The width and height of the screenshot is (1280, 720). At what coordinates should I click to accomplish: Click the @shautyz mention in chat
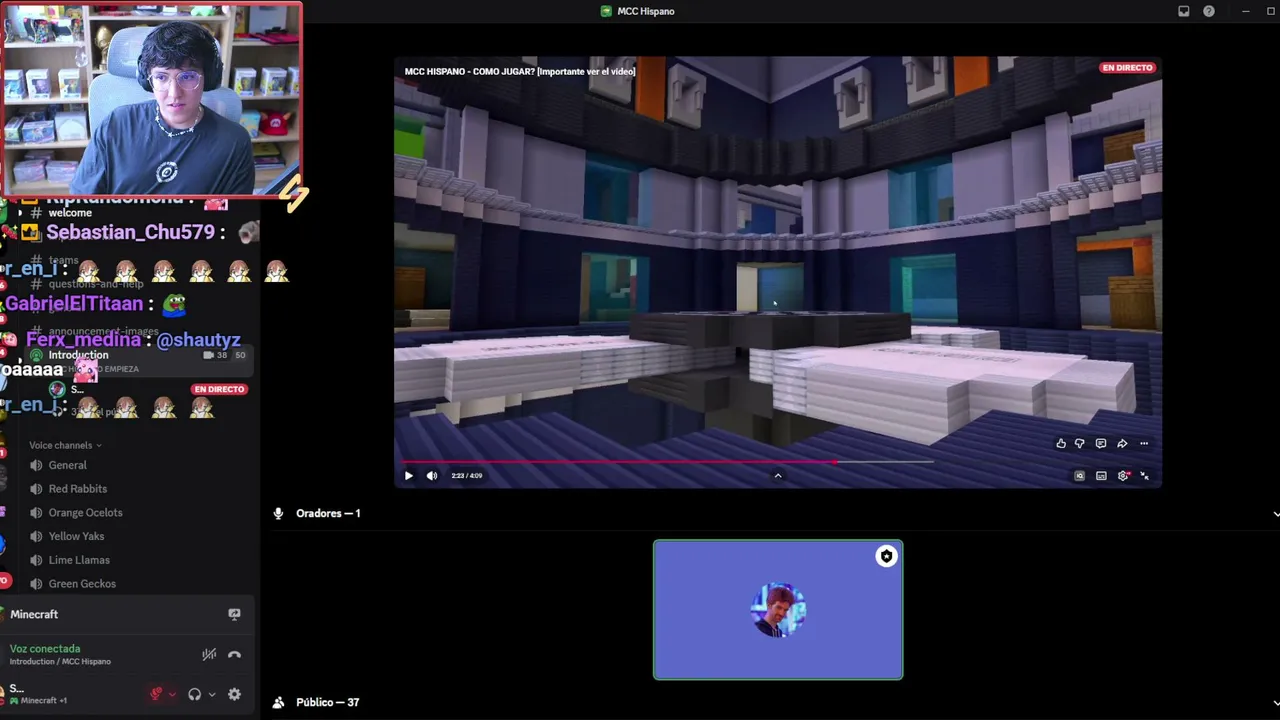[x=198, y=340]
